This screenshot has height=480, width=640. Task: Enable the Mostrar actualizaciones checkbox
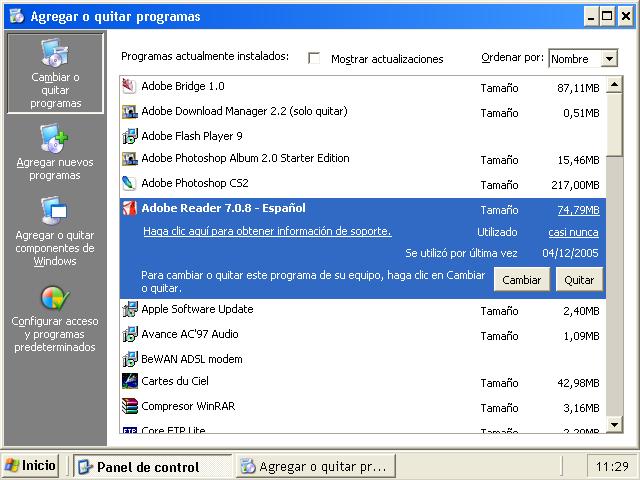click(x=314, y=58)
